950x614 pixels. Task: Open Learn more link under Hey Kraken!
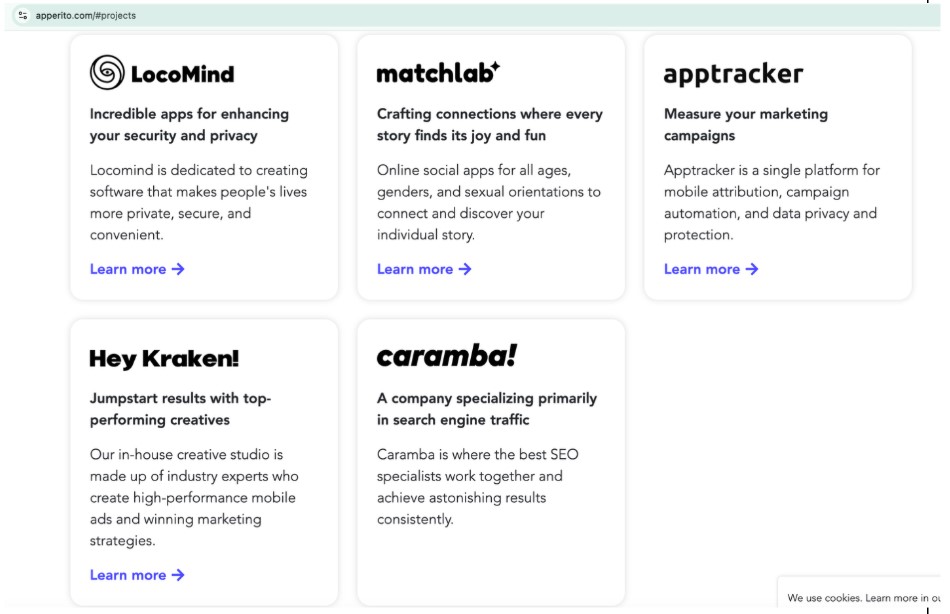[128, 575]
